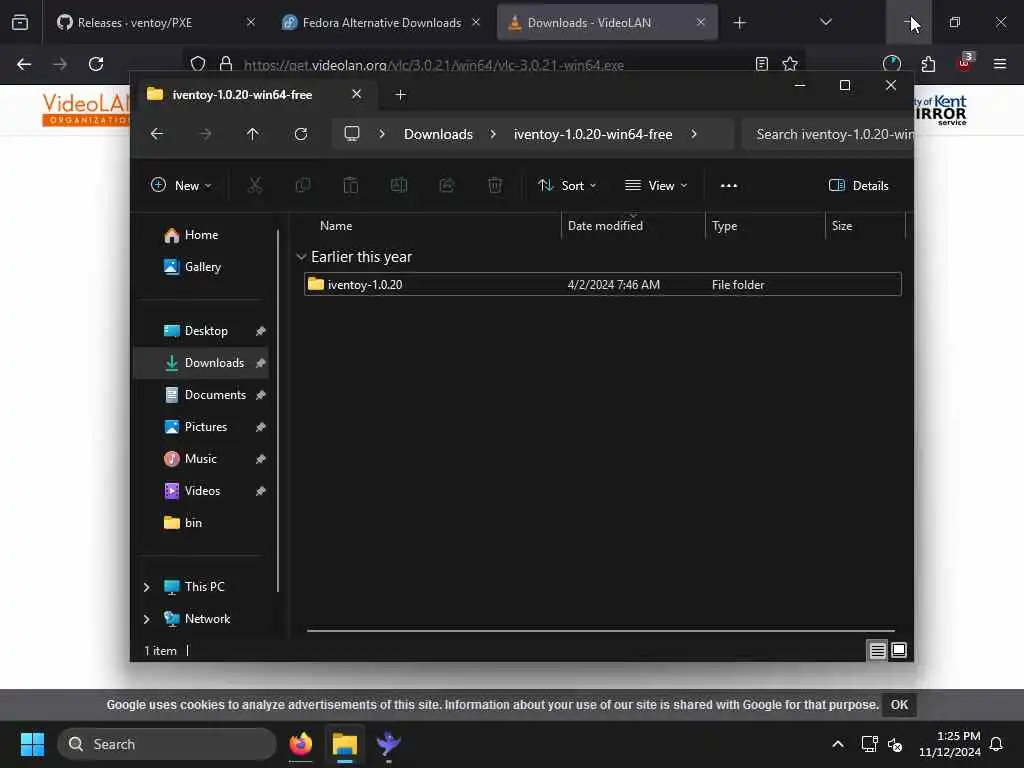Close the Fedora Alternative Downloads tab
This screenshot has width=1024, height=768.
point(475,22)
